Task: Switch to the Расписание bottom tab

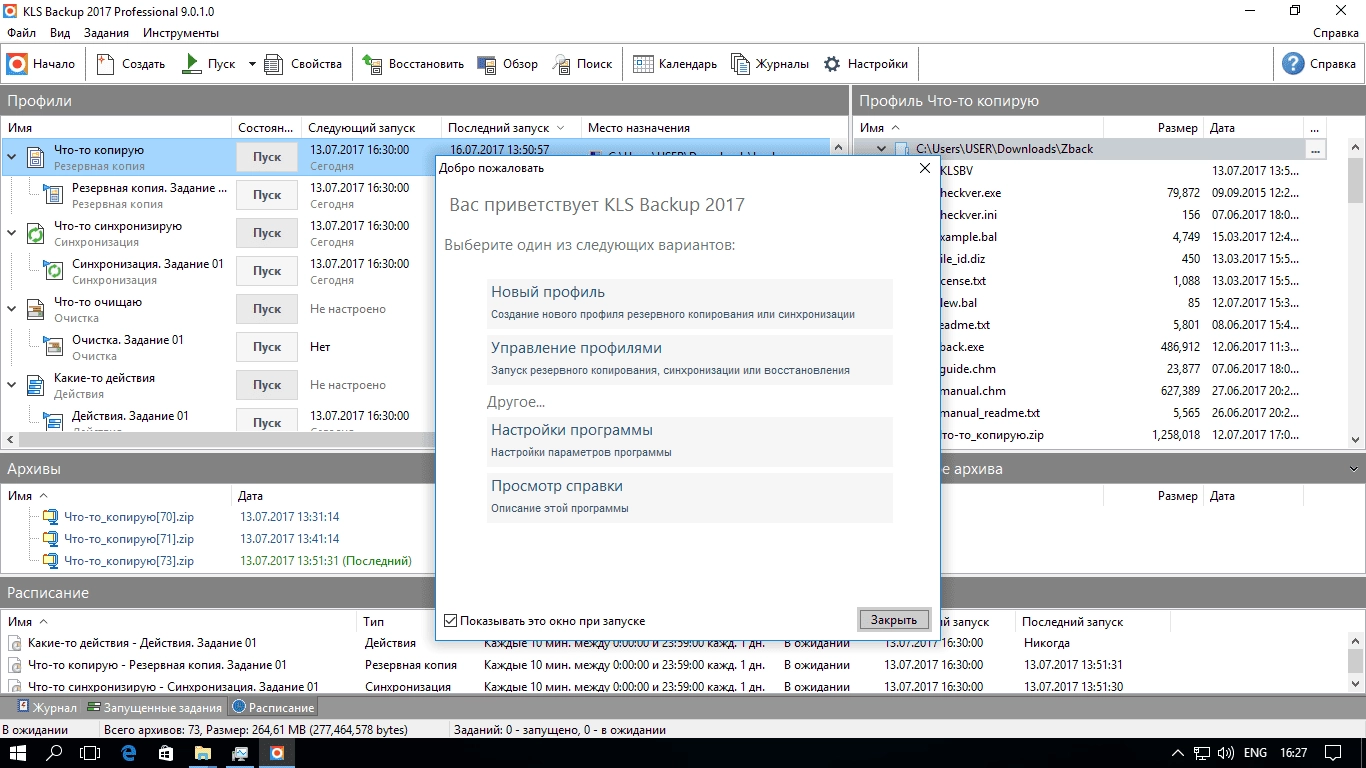Action: coord(273,707)
